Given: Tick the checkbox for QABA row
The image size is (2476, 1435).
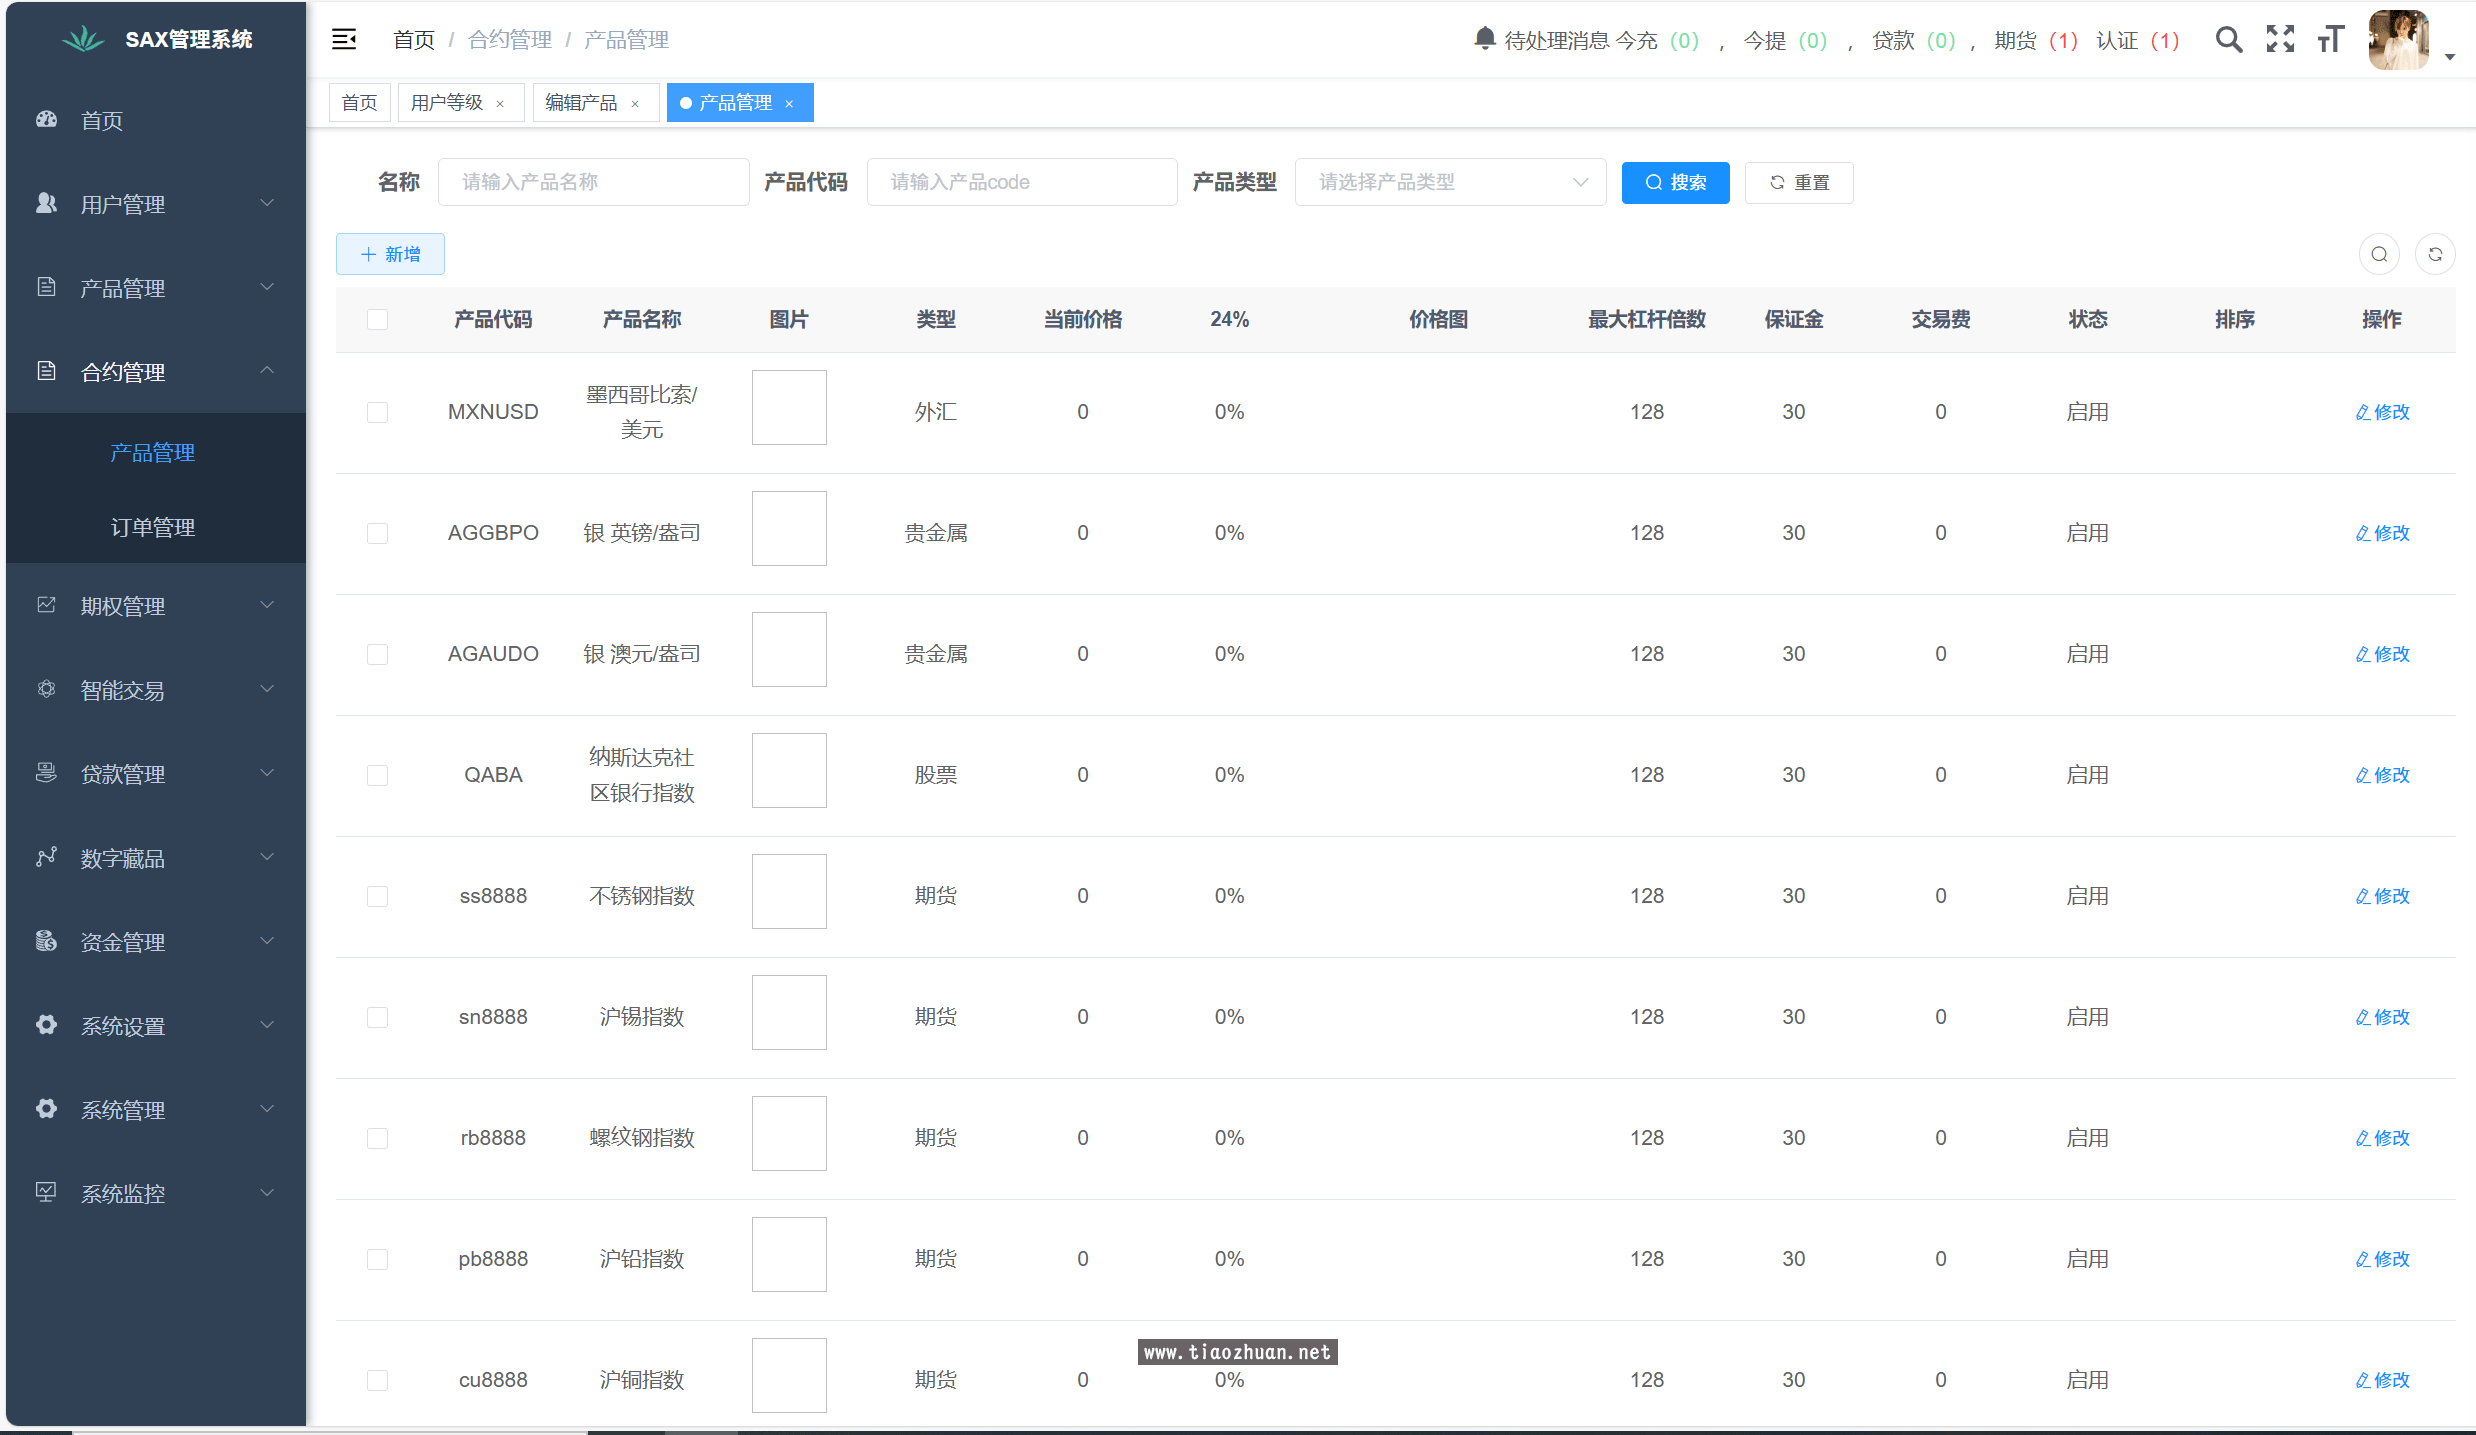Looking at the screenshot, I should [x=377, y=775].
